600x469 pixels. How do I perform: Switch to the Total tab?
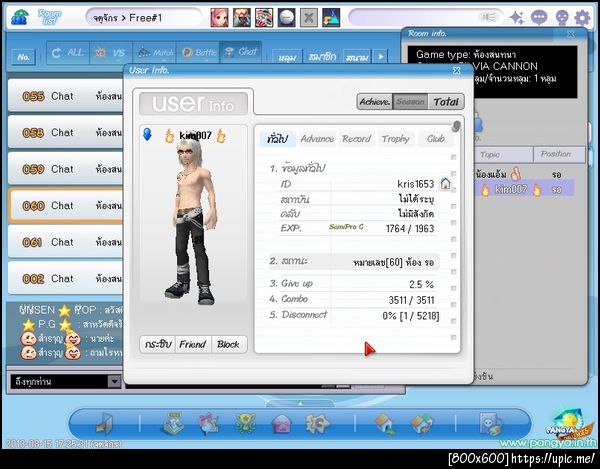click(446, 102)
